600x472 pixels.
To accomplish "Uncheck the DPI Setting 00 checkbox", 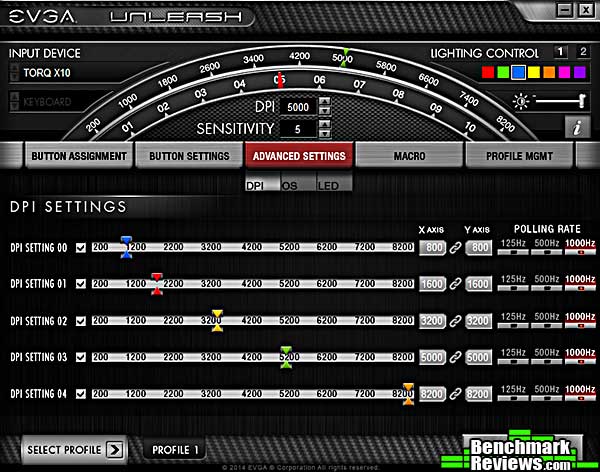I will [81, 248].
